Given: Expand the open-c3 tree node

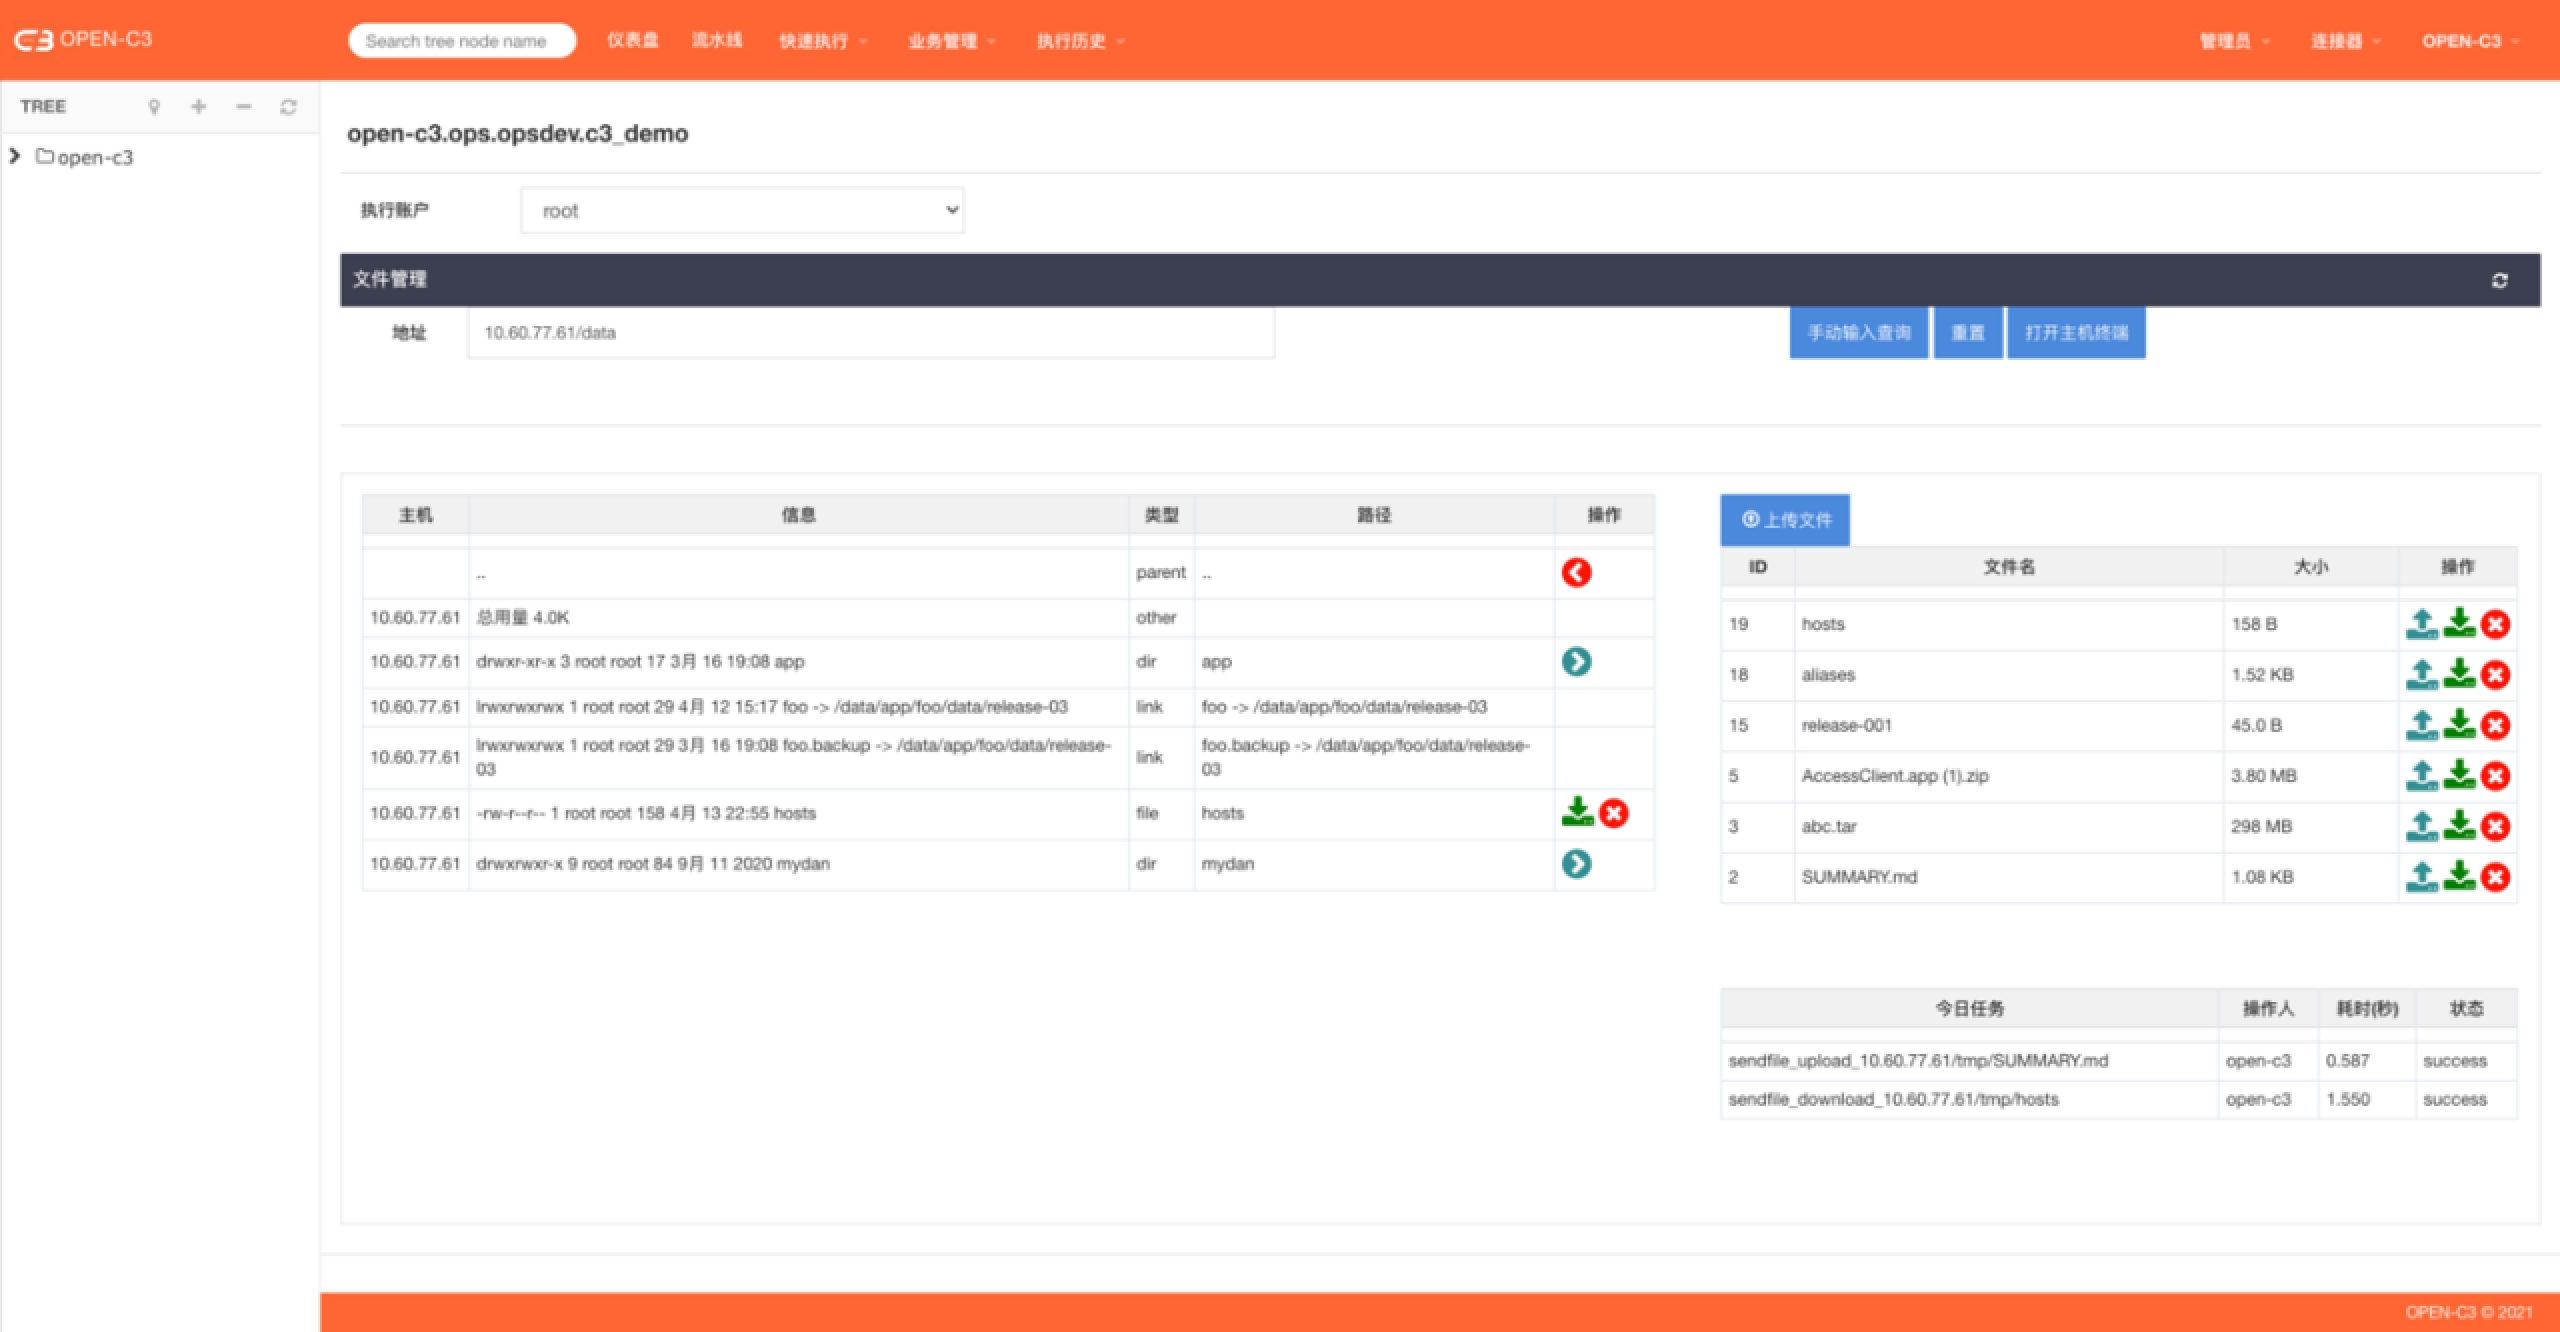Looking at the screenshot, I should pyautogui.click(x=14, y=156).
